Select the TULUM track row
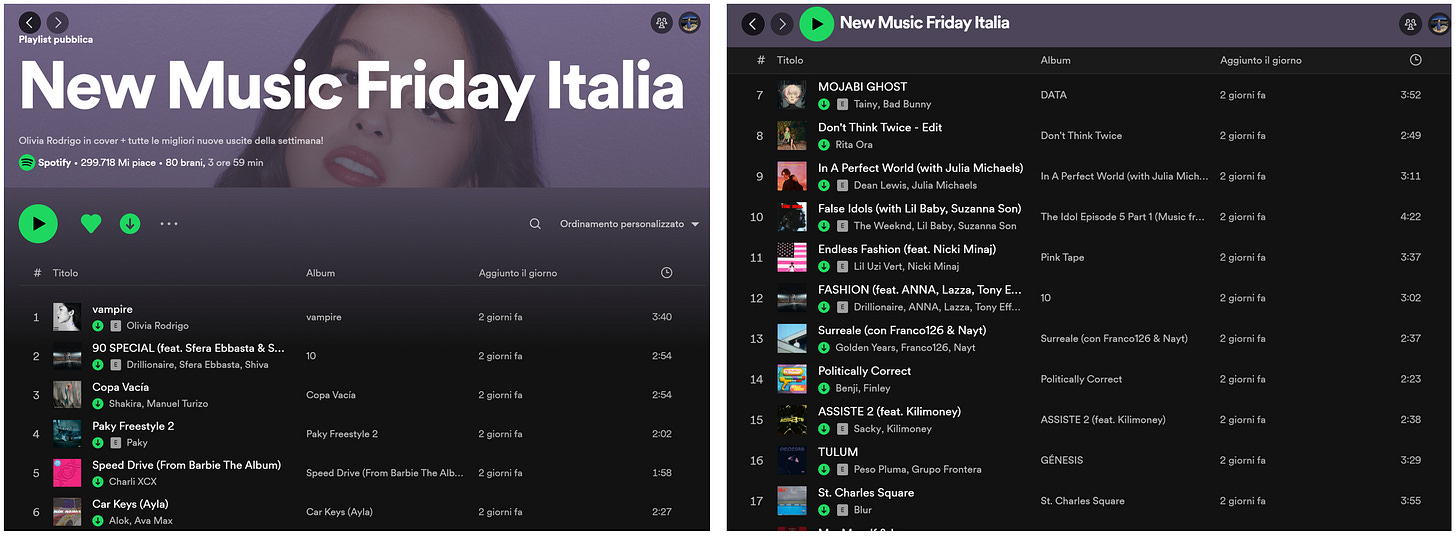The image size is (1456, 536). click(1088, 460)
